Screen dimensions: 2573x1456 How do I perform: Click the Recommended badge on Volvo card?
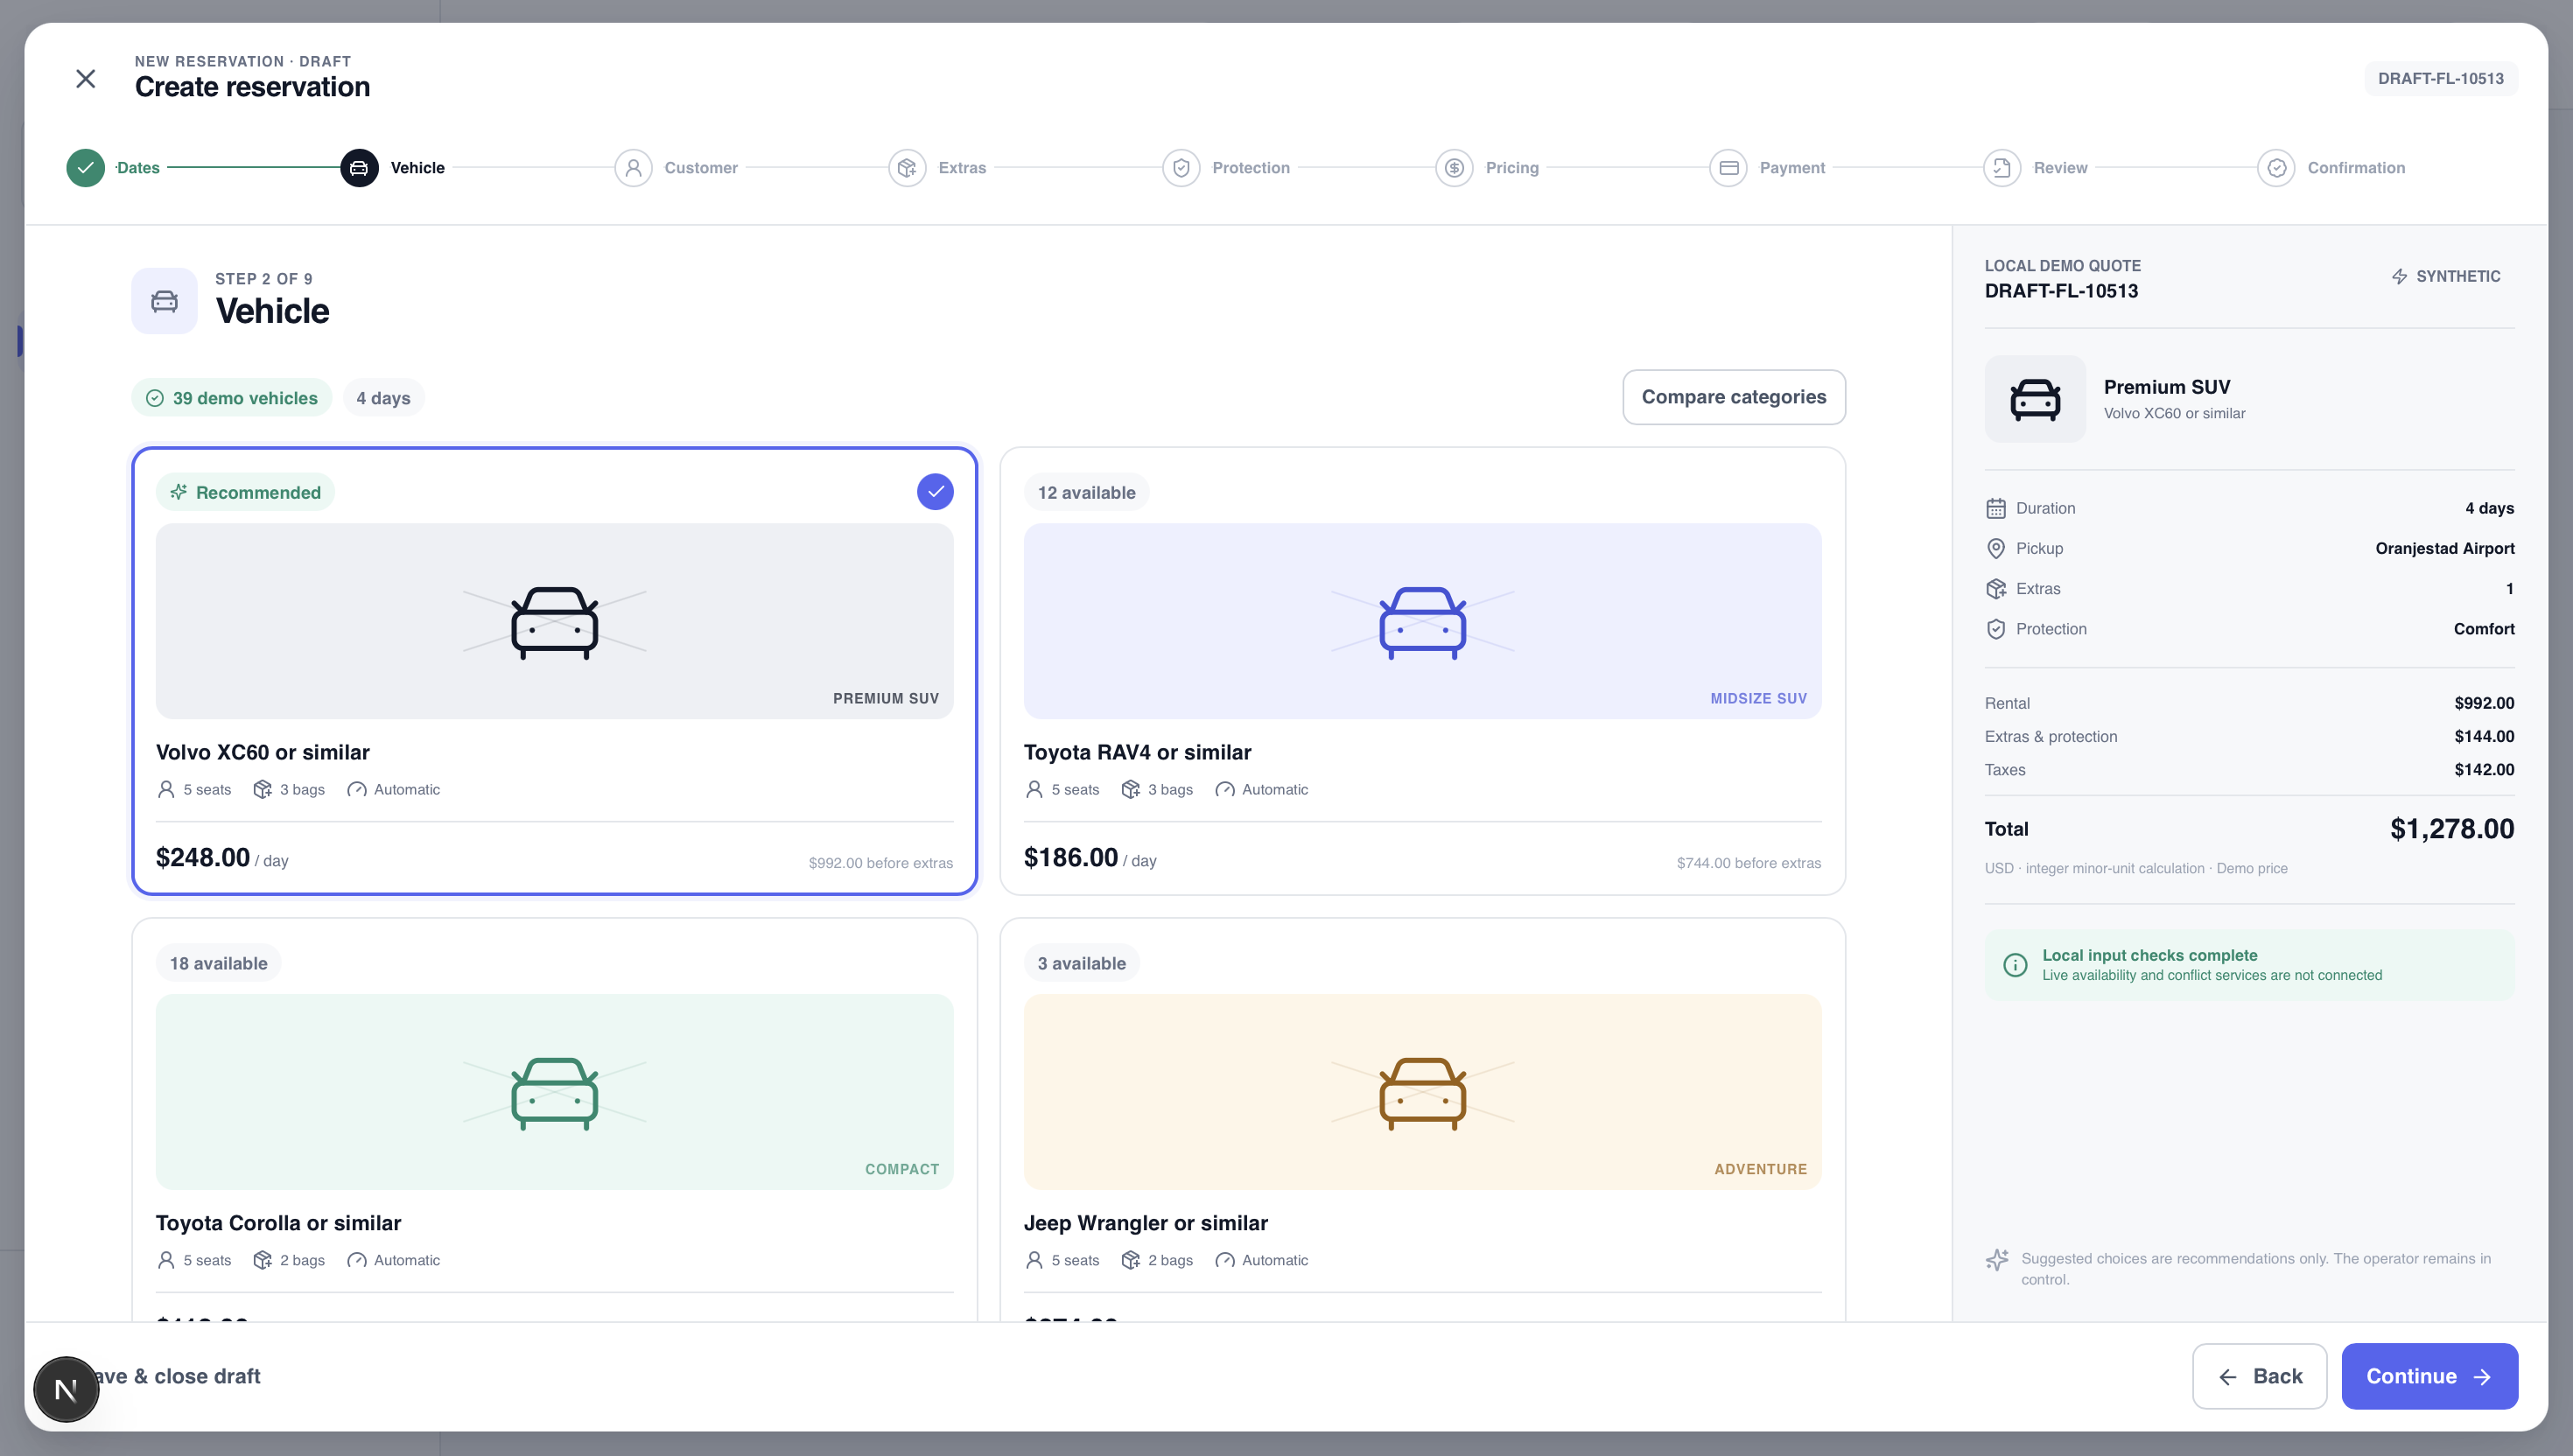click(245, 492)
